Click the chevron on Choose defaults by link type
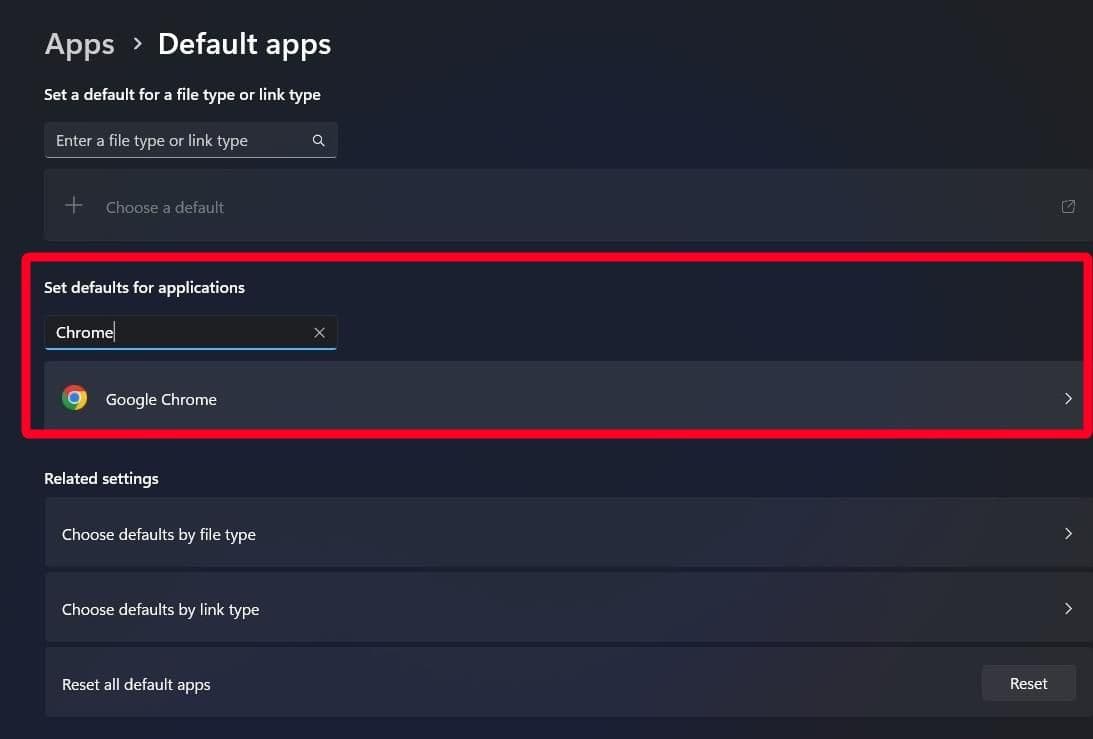The height and width of the screenshot is (739, 1093). [x=1067, y=608]
